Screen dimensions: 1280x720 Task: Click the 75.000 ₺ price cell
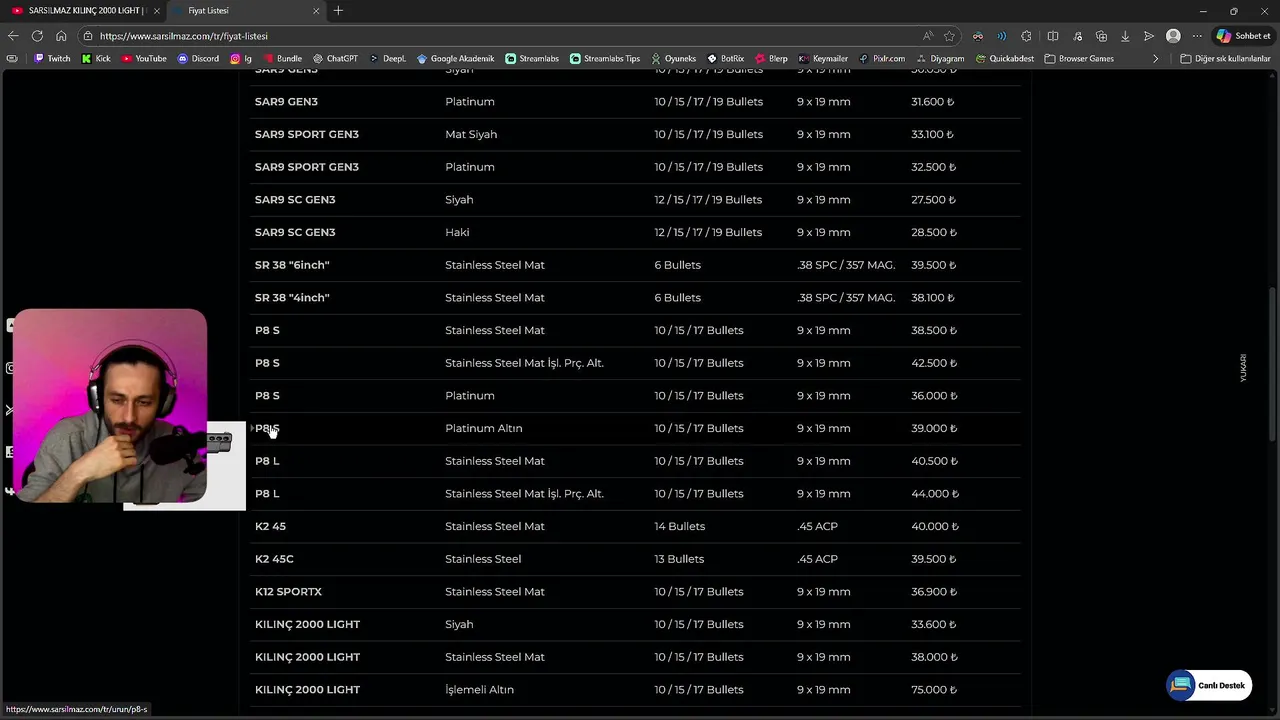click(934, 690)
